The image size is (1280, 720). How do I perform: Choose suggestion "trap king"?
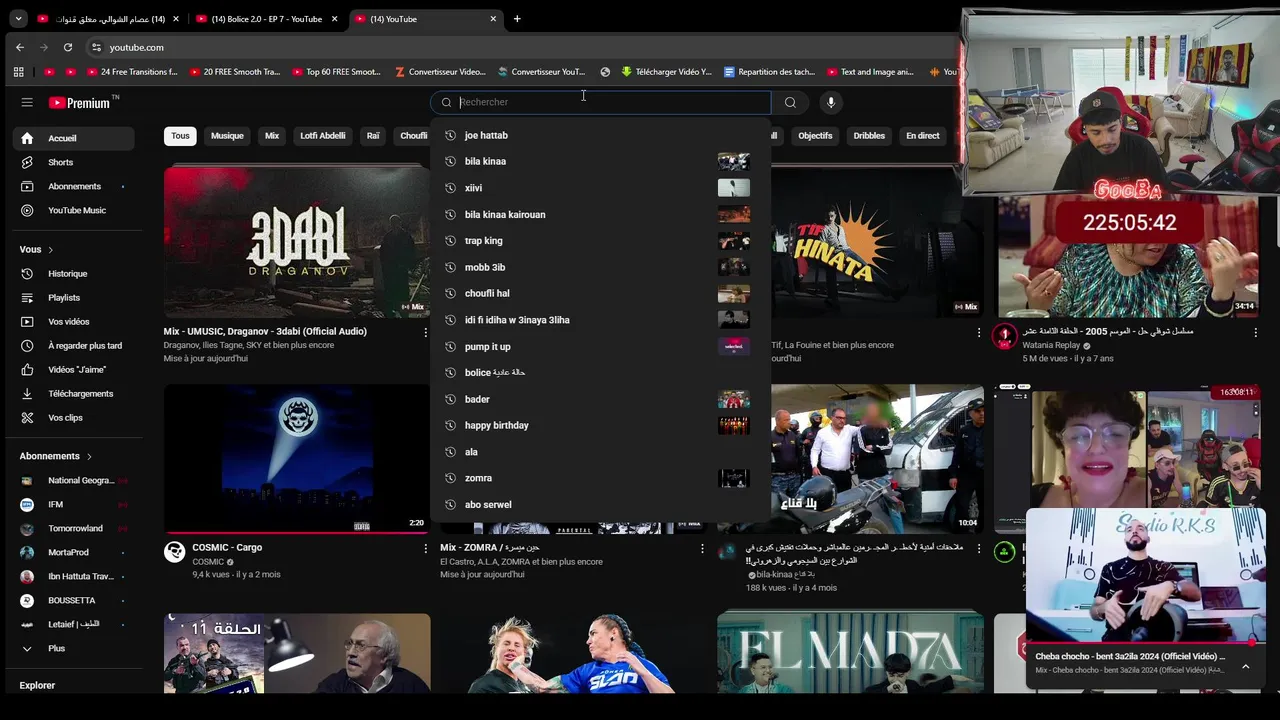click(x=600, y=241)
